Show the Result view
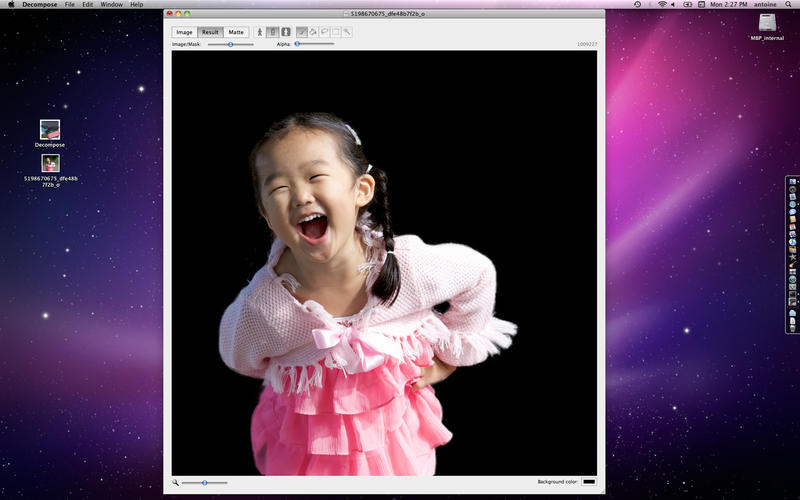Screen dimensions: 800x500 [x=210, y=32]
